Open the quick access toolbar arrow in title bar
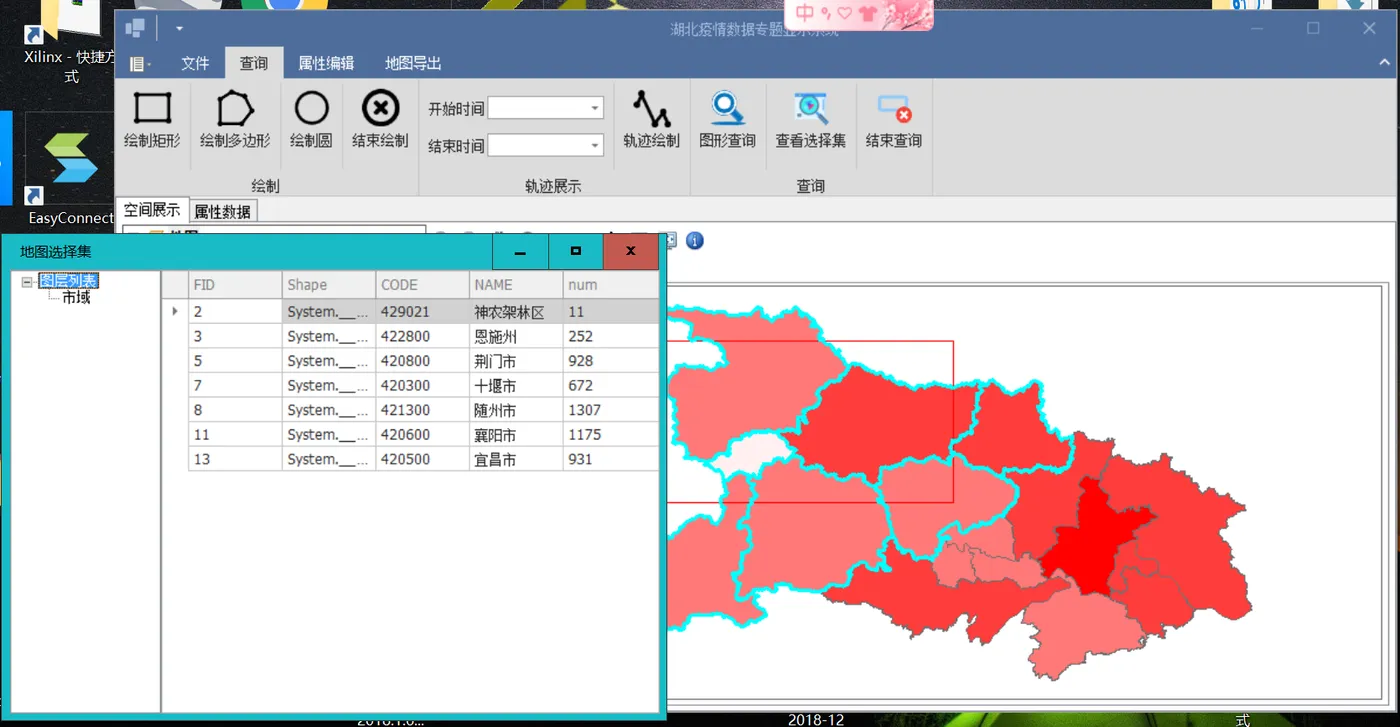The height and width of the screenshot is (727, 1400). tap(179, 28)
